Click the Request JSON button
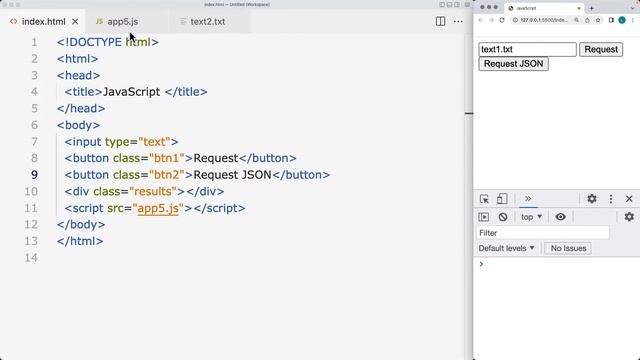The image size is (640, 360). (x=513, y=64)
